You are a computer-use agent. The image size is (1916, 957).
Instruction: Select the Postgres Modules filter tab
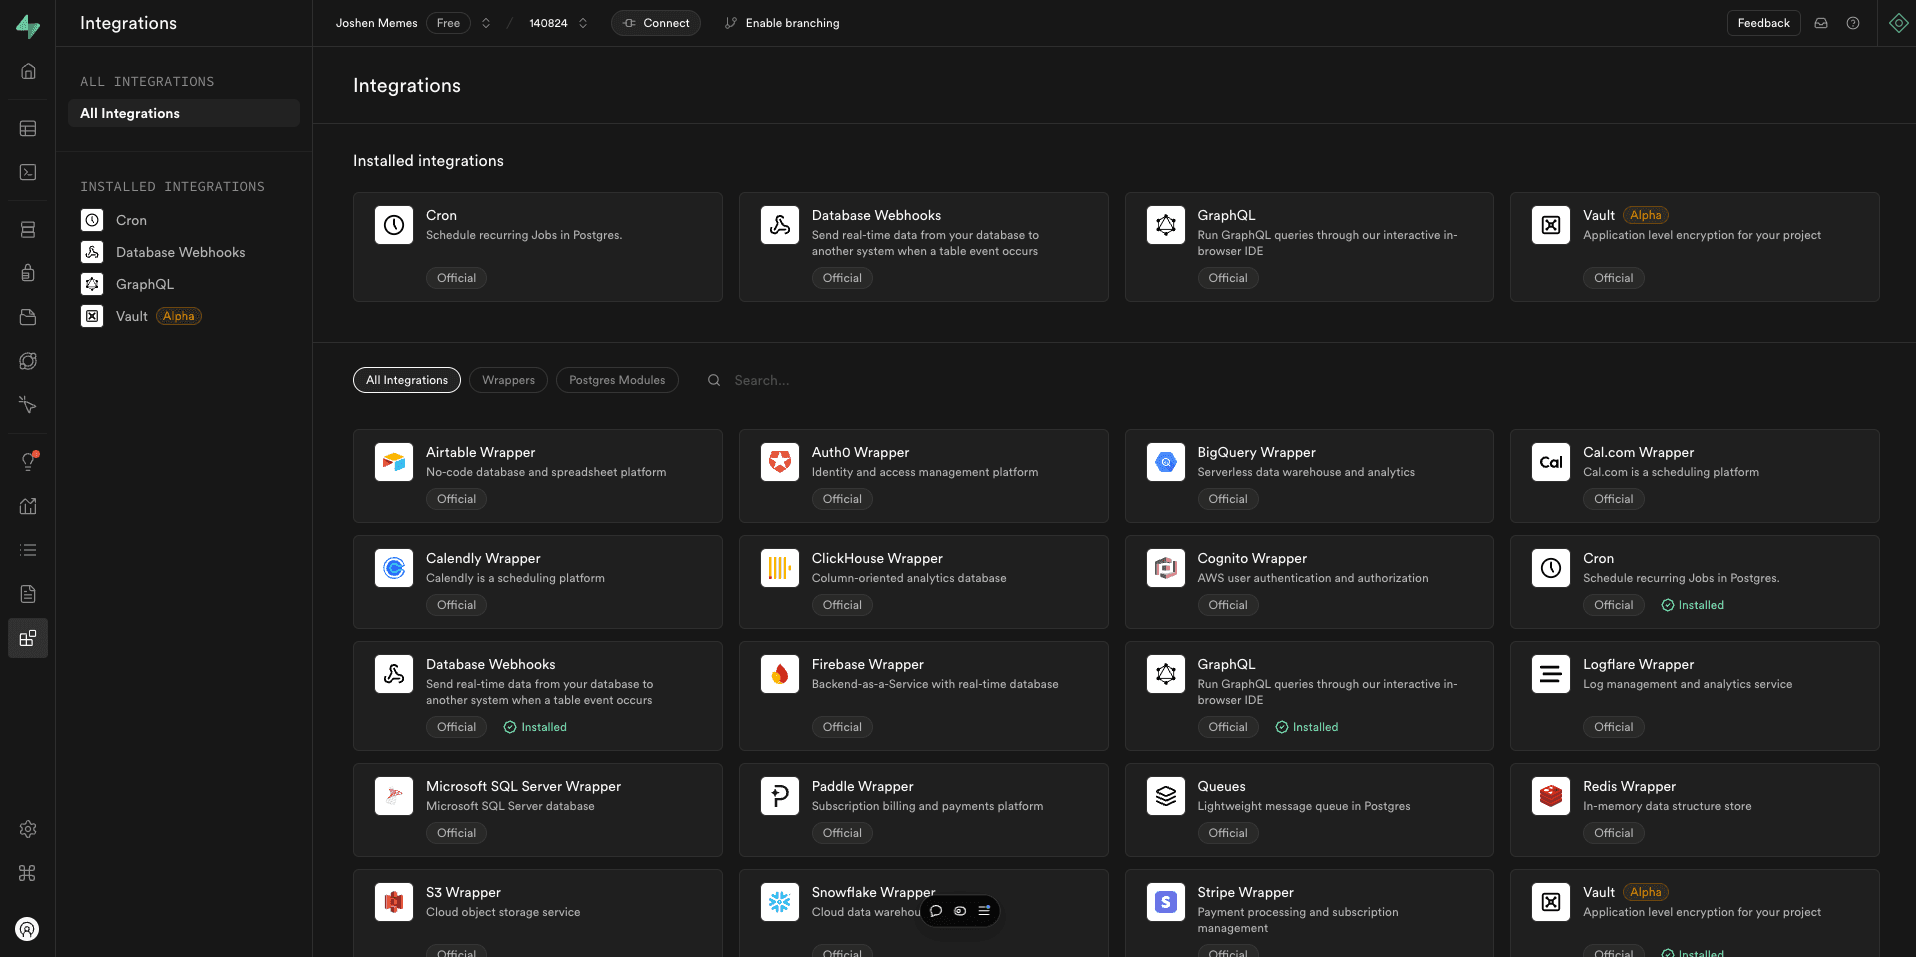617,380
